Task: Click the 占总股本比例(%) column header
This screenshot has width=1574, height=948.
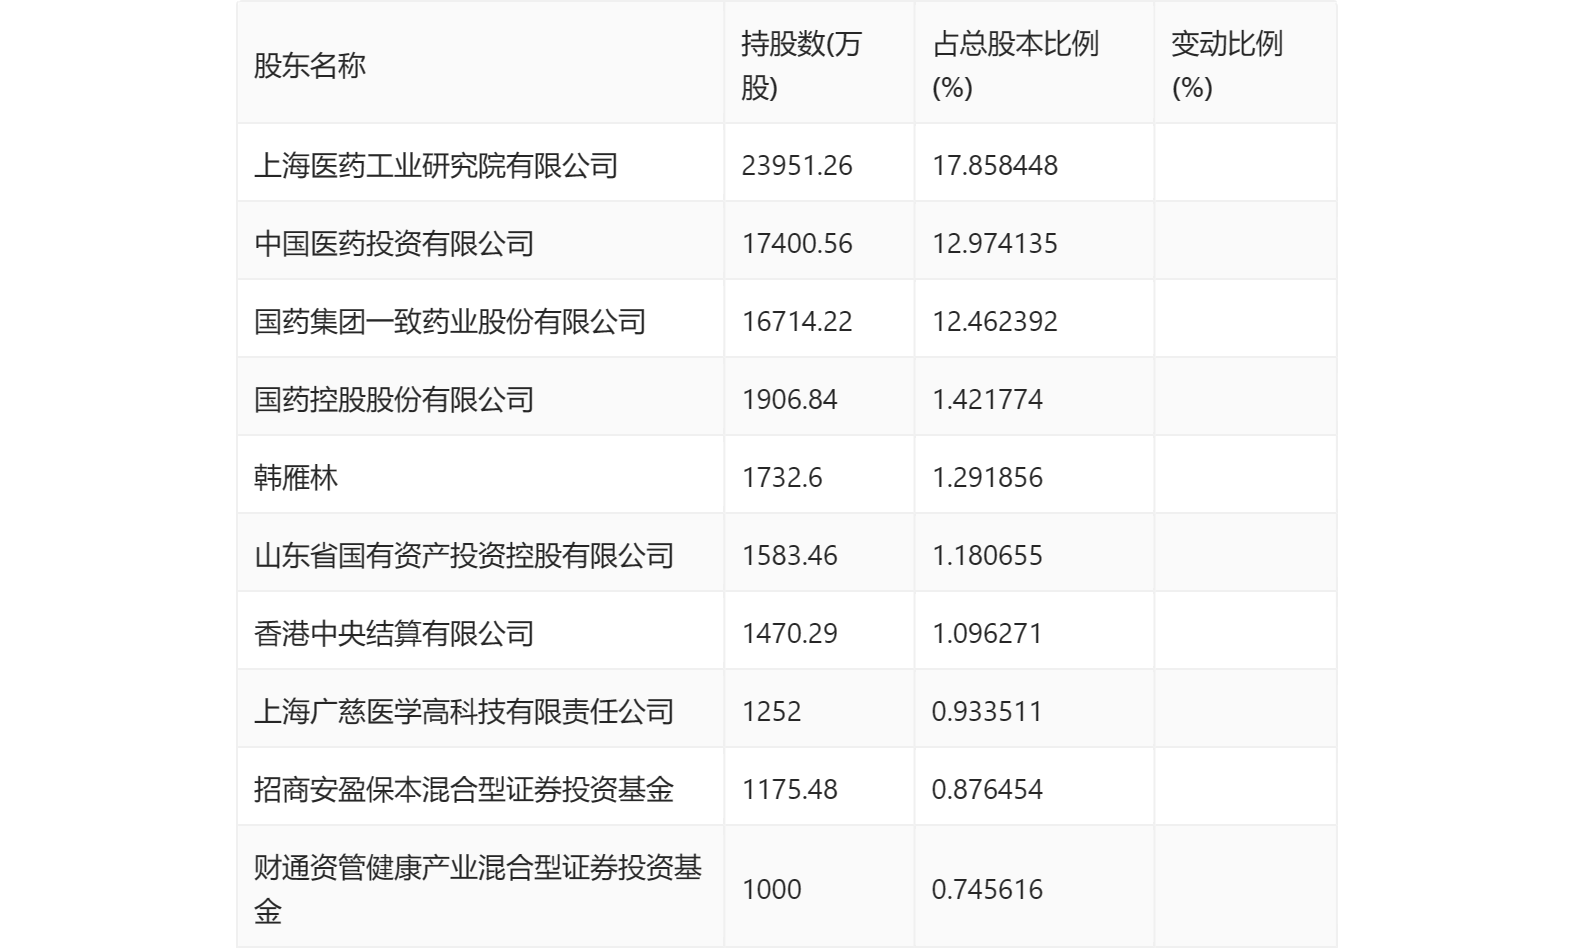Action: tap(1015, 66)
